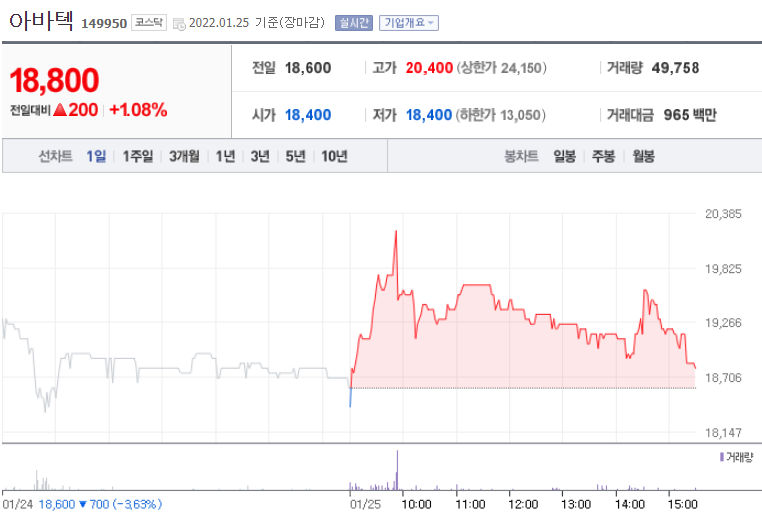Click the 01/25 date axis label
The image size is (762, 529).
pos(365,504)
